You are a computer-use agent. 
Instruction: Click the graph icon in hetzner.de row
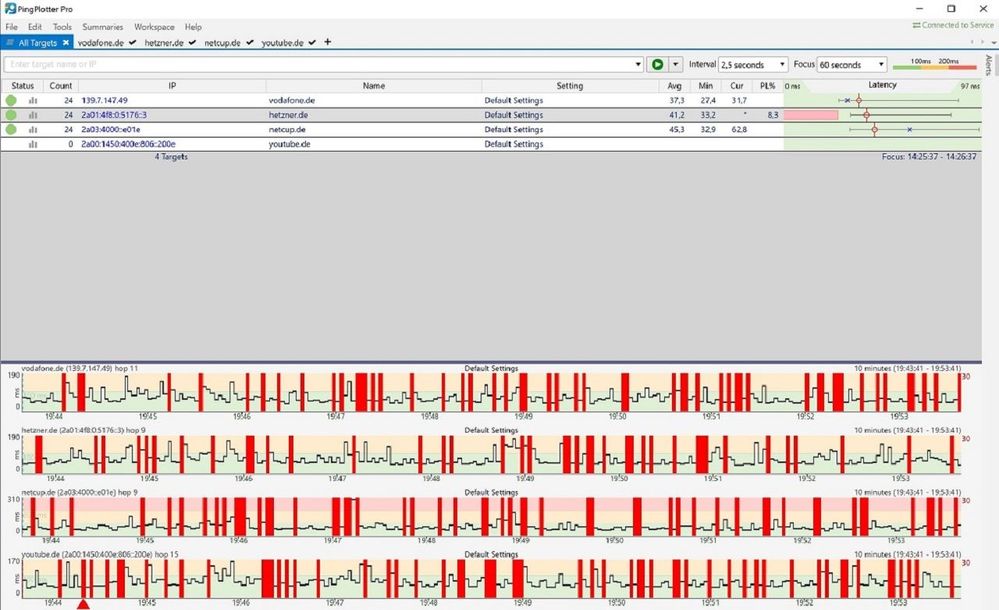tap(33, 115)
